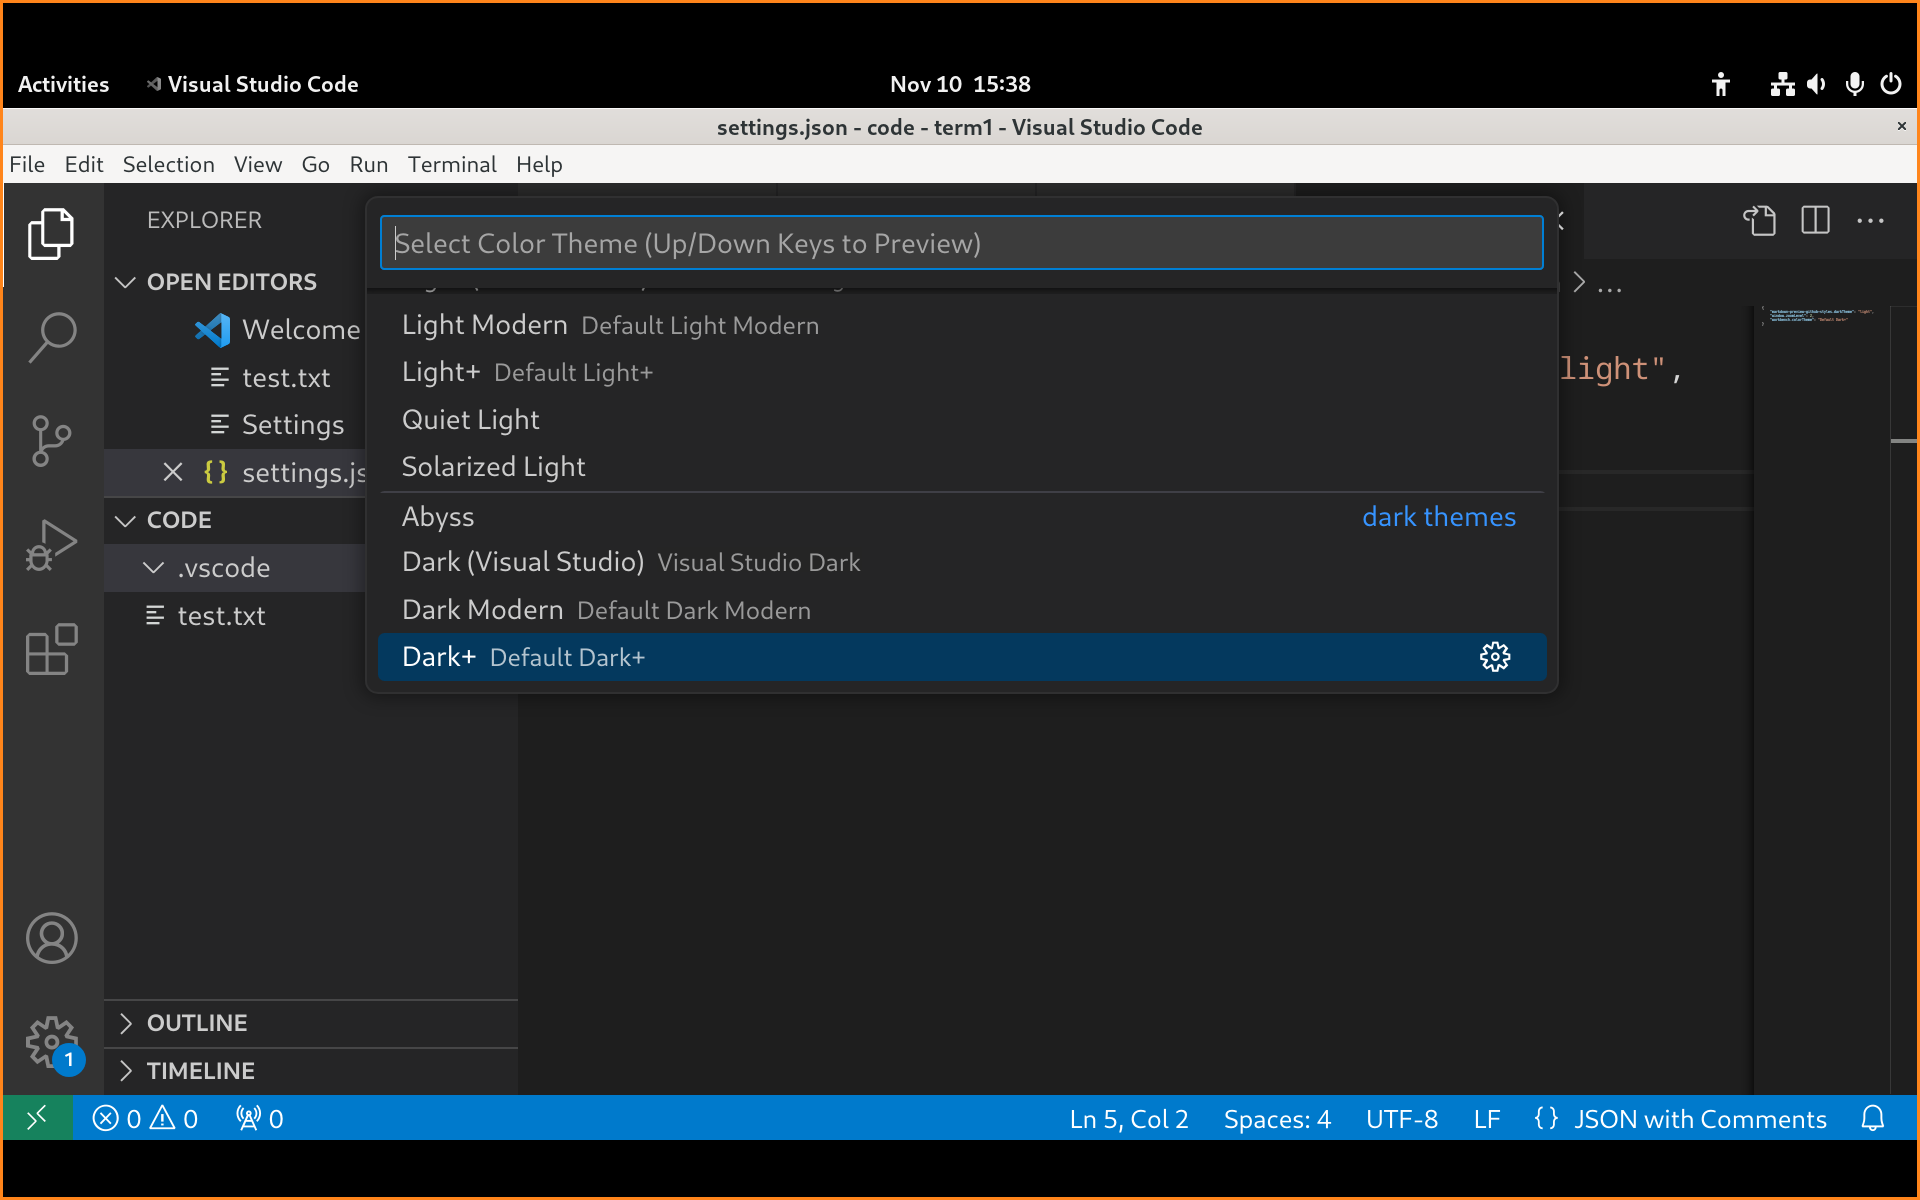Open the Search view in the activity bar
This screenshot has width=1920, height=1200.
click(52, 337)
